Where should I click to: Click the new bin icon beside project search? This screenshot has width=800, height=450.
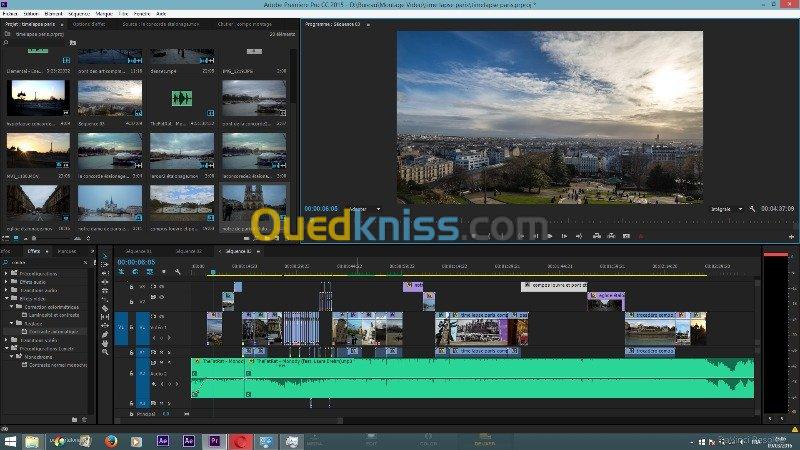pos(72,43)
